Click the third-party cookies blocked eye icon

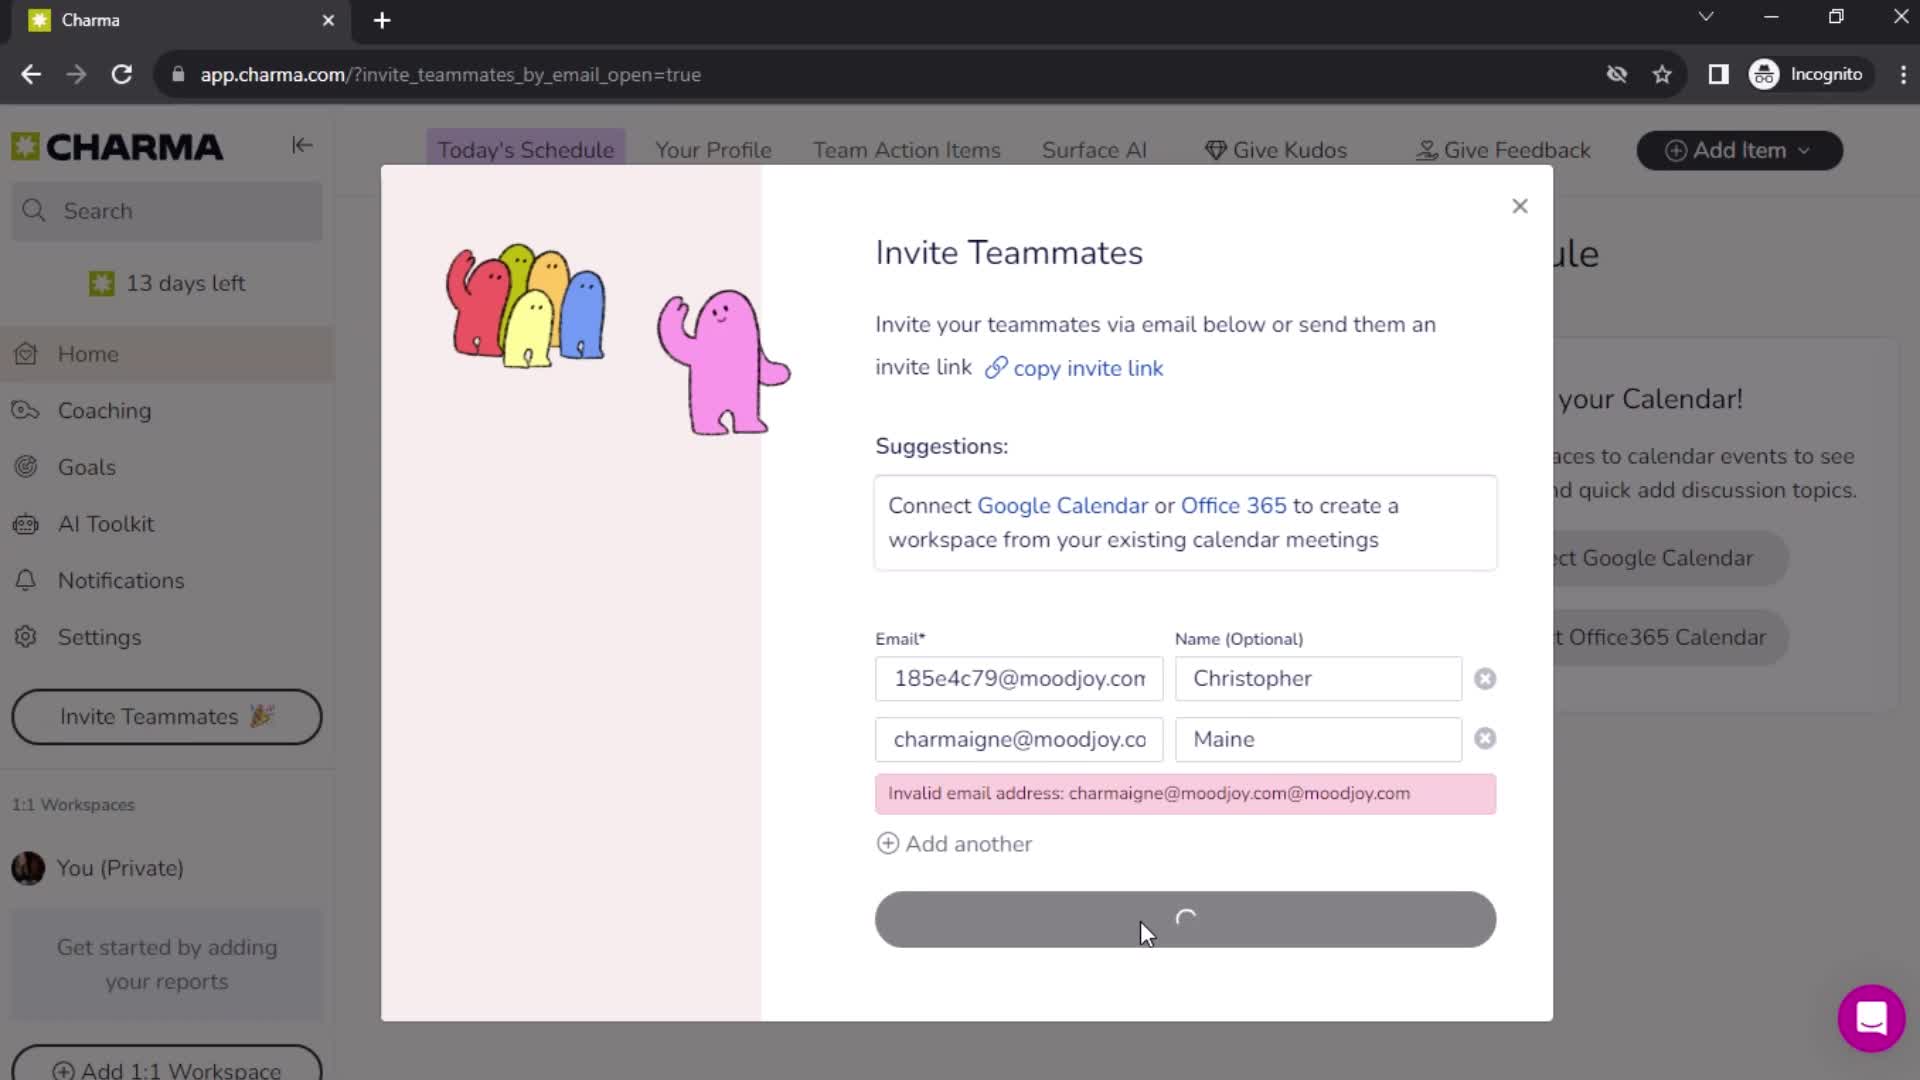(x=1616, y=75)
